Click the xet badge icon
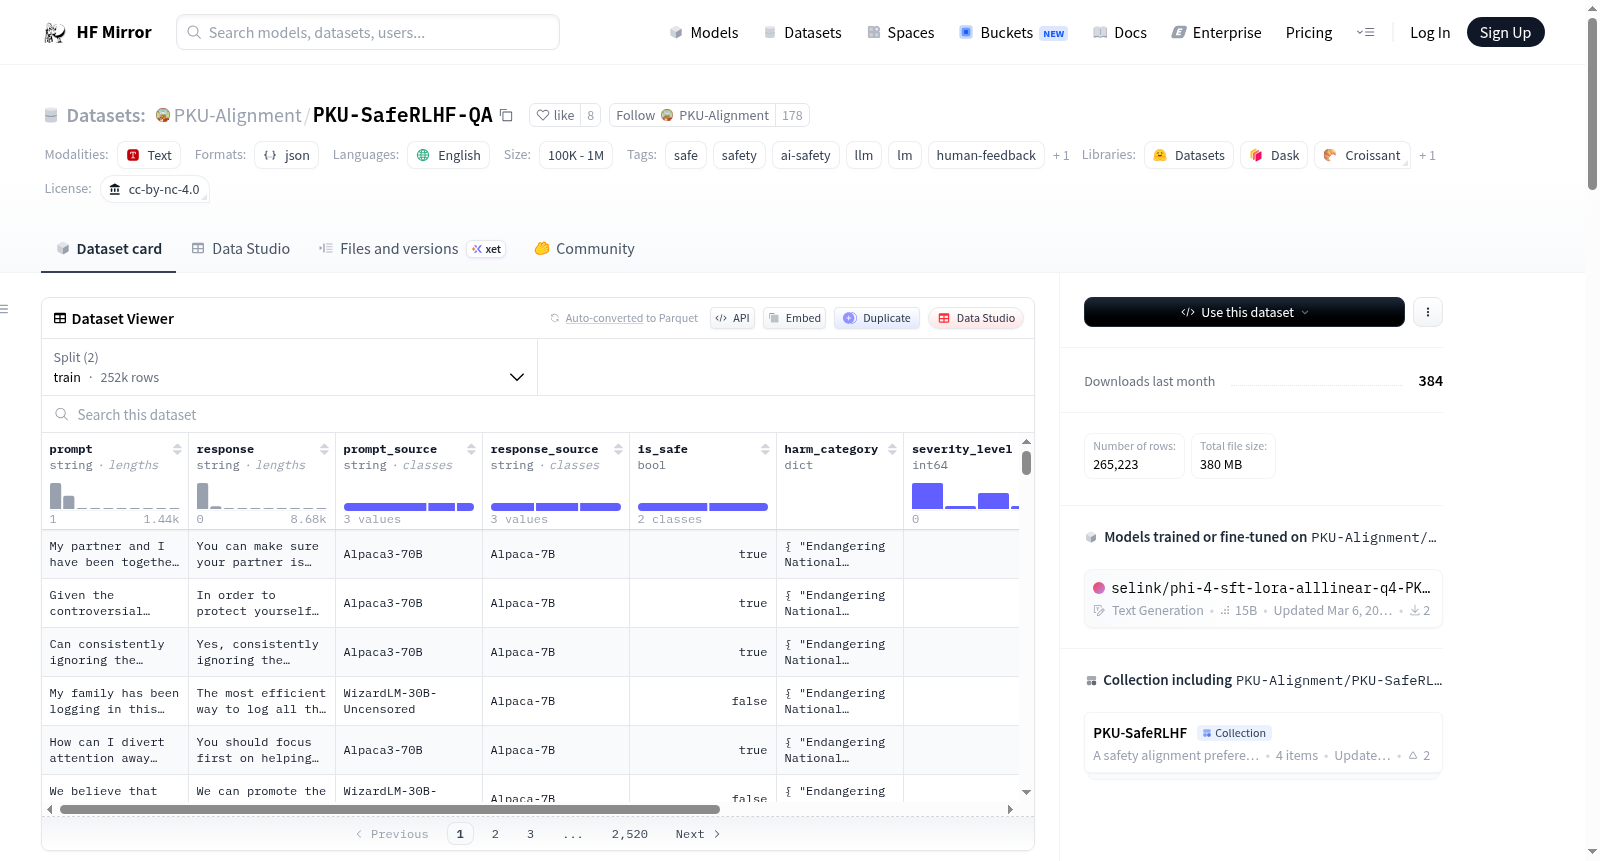 tap(487, 249)
